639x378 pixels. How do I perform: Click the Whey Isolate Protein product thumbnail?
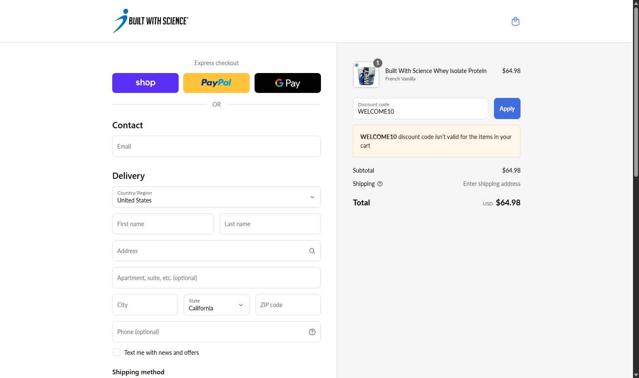click(366, 75)
